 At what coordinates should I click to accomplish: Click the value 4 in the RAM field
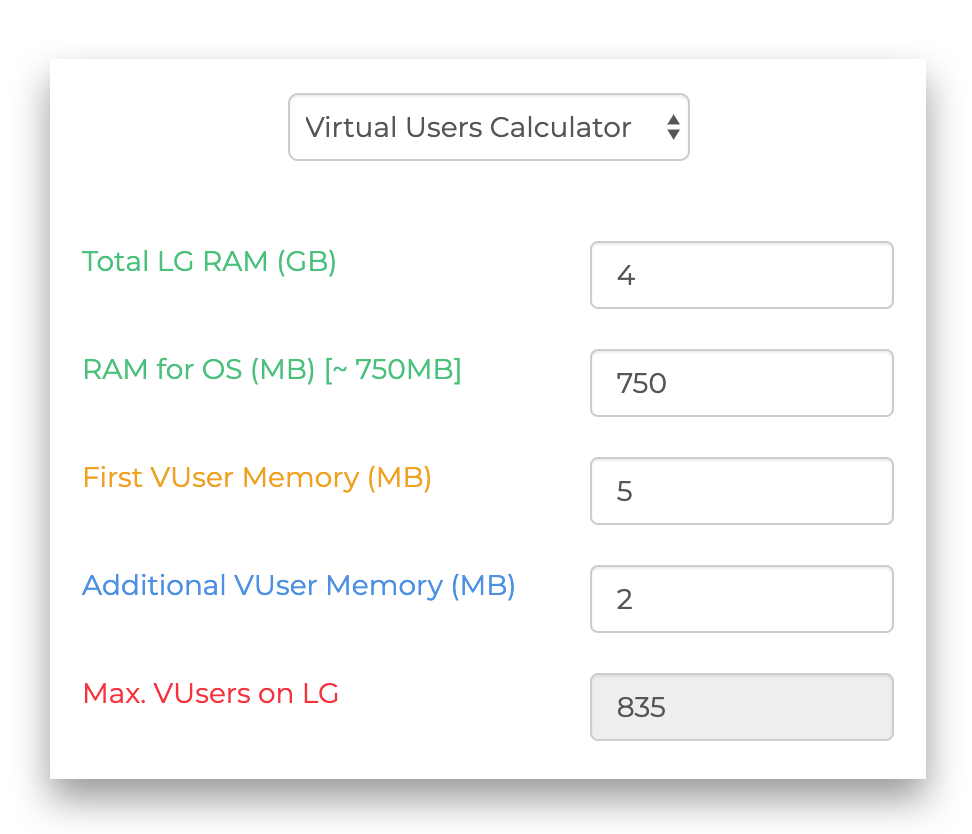[x=626, y=275]
